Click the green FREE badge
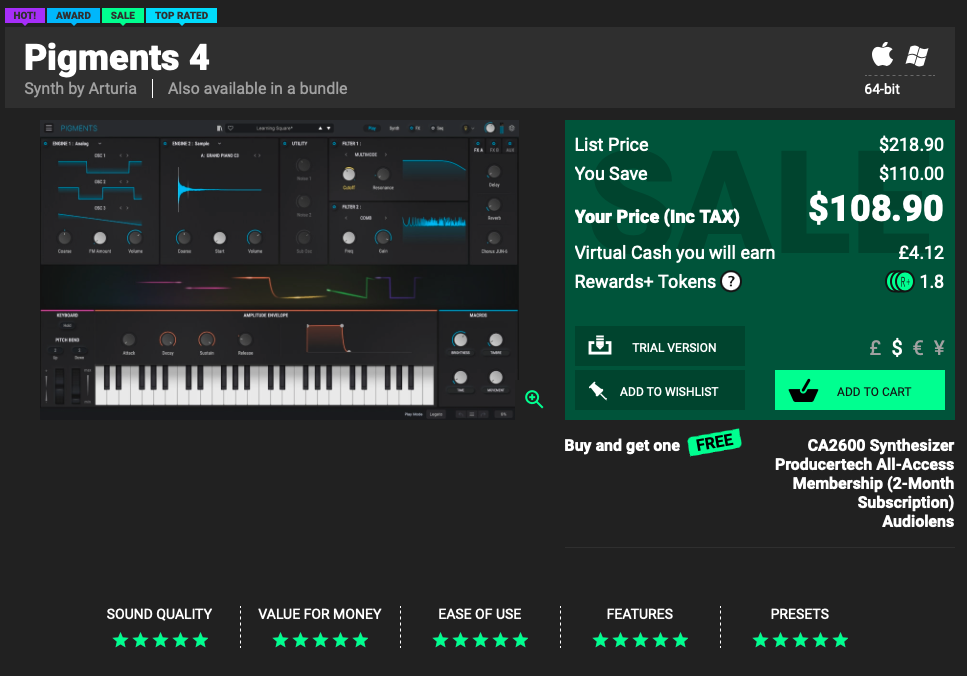The width and height of the screenshot is (967, 676). (715, 442)
